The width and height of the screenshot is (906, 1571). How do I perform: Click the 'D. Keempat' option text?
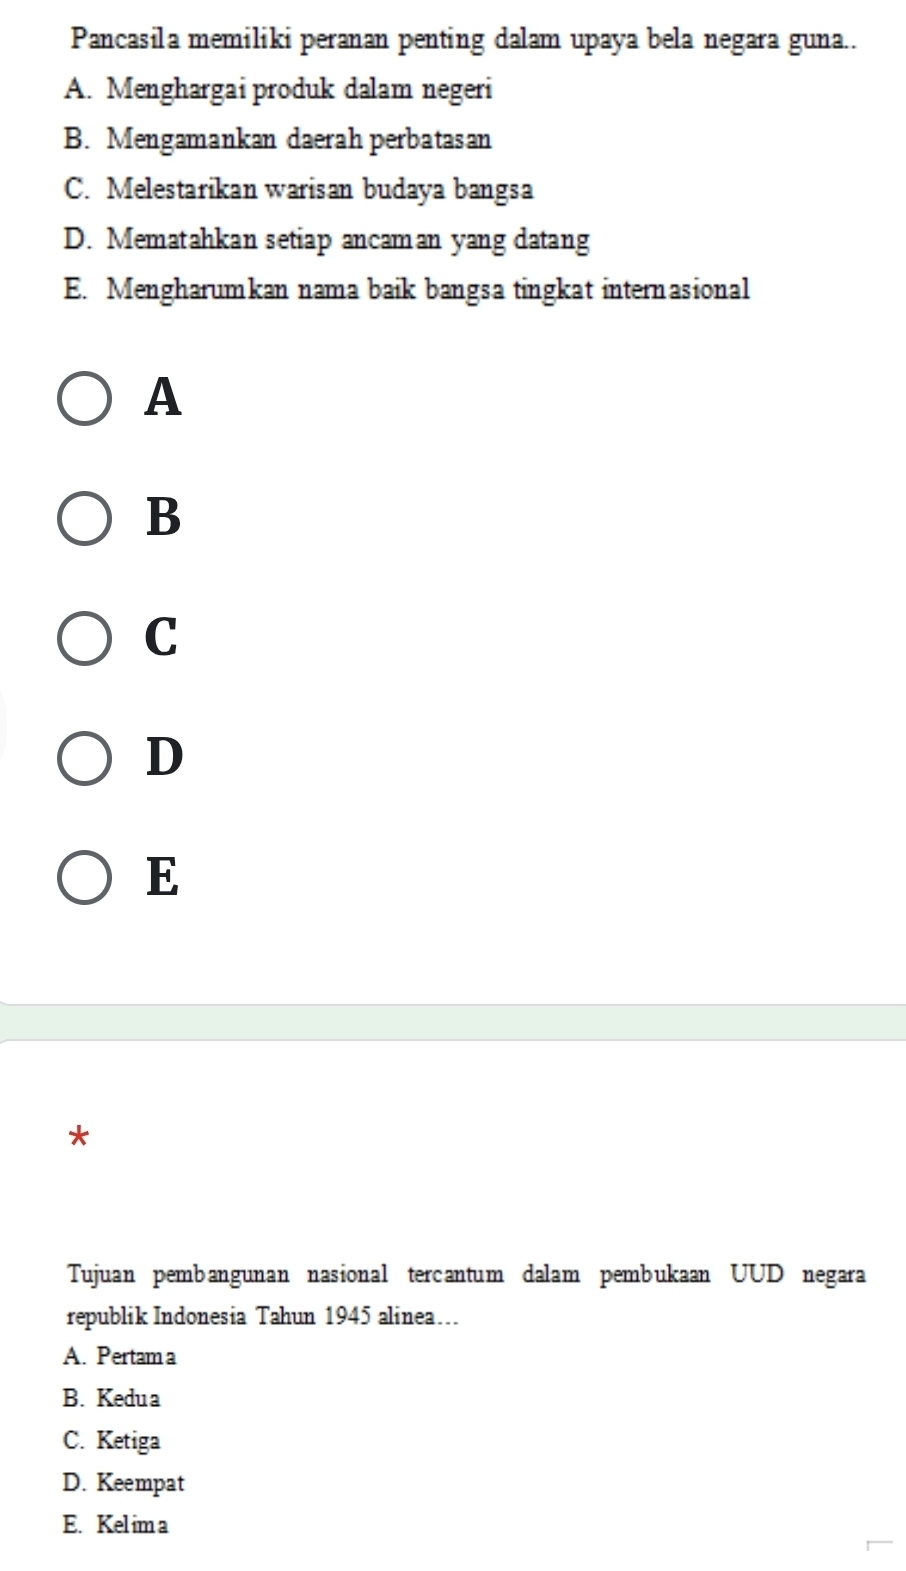[x=123, y=1483]
